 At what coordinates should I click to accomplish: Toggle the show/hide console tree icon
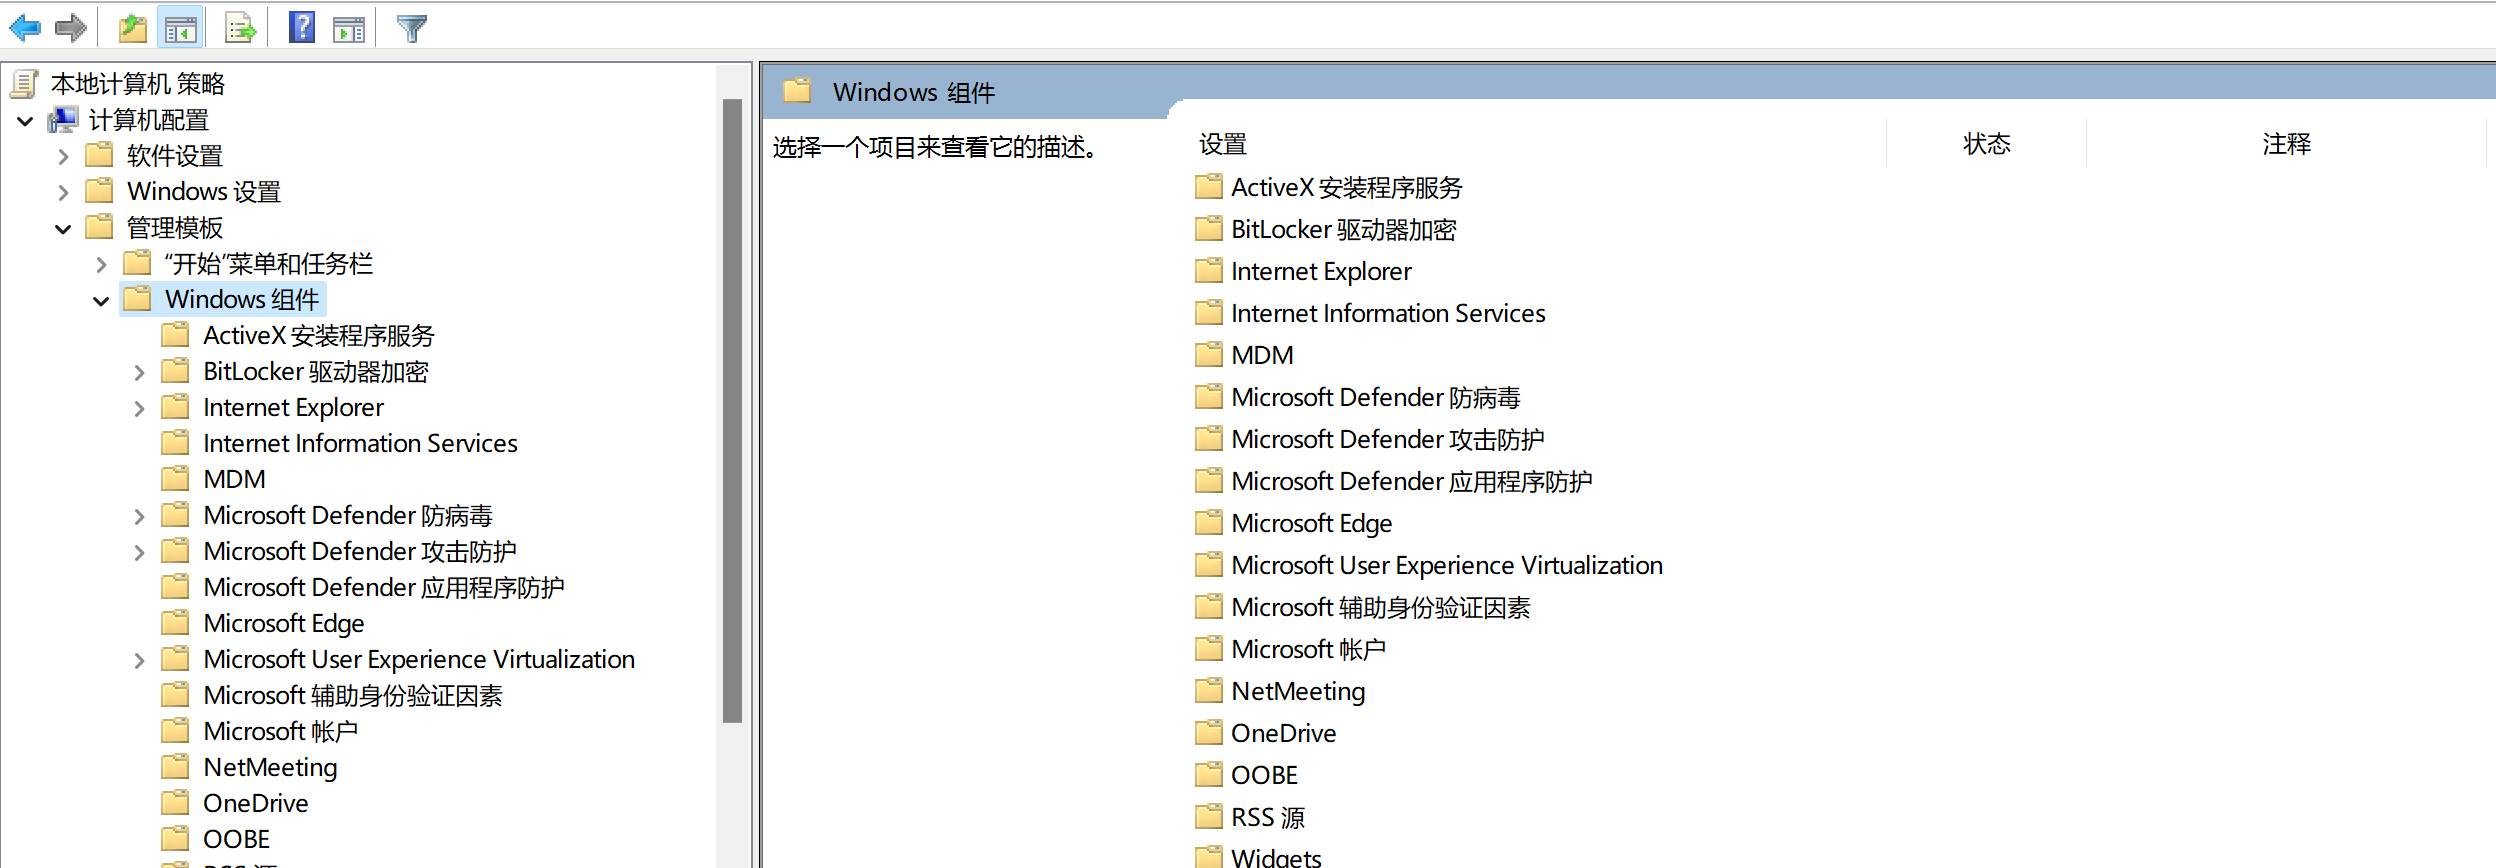click(x=181, y=29)
